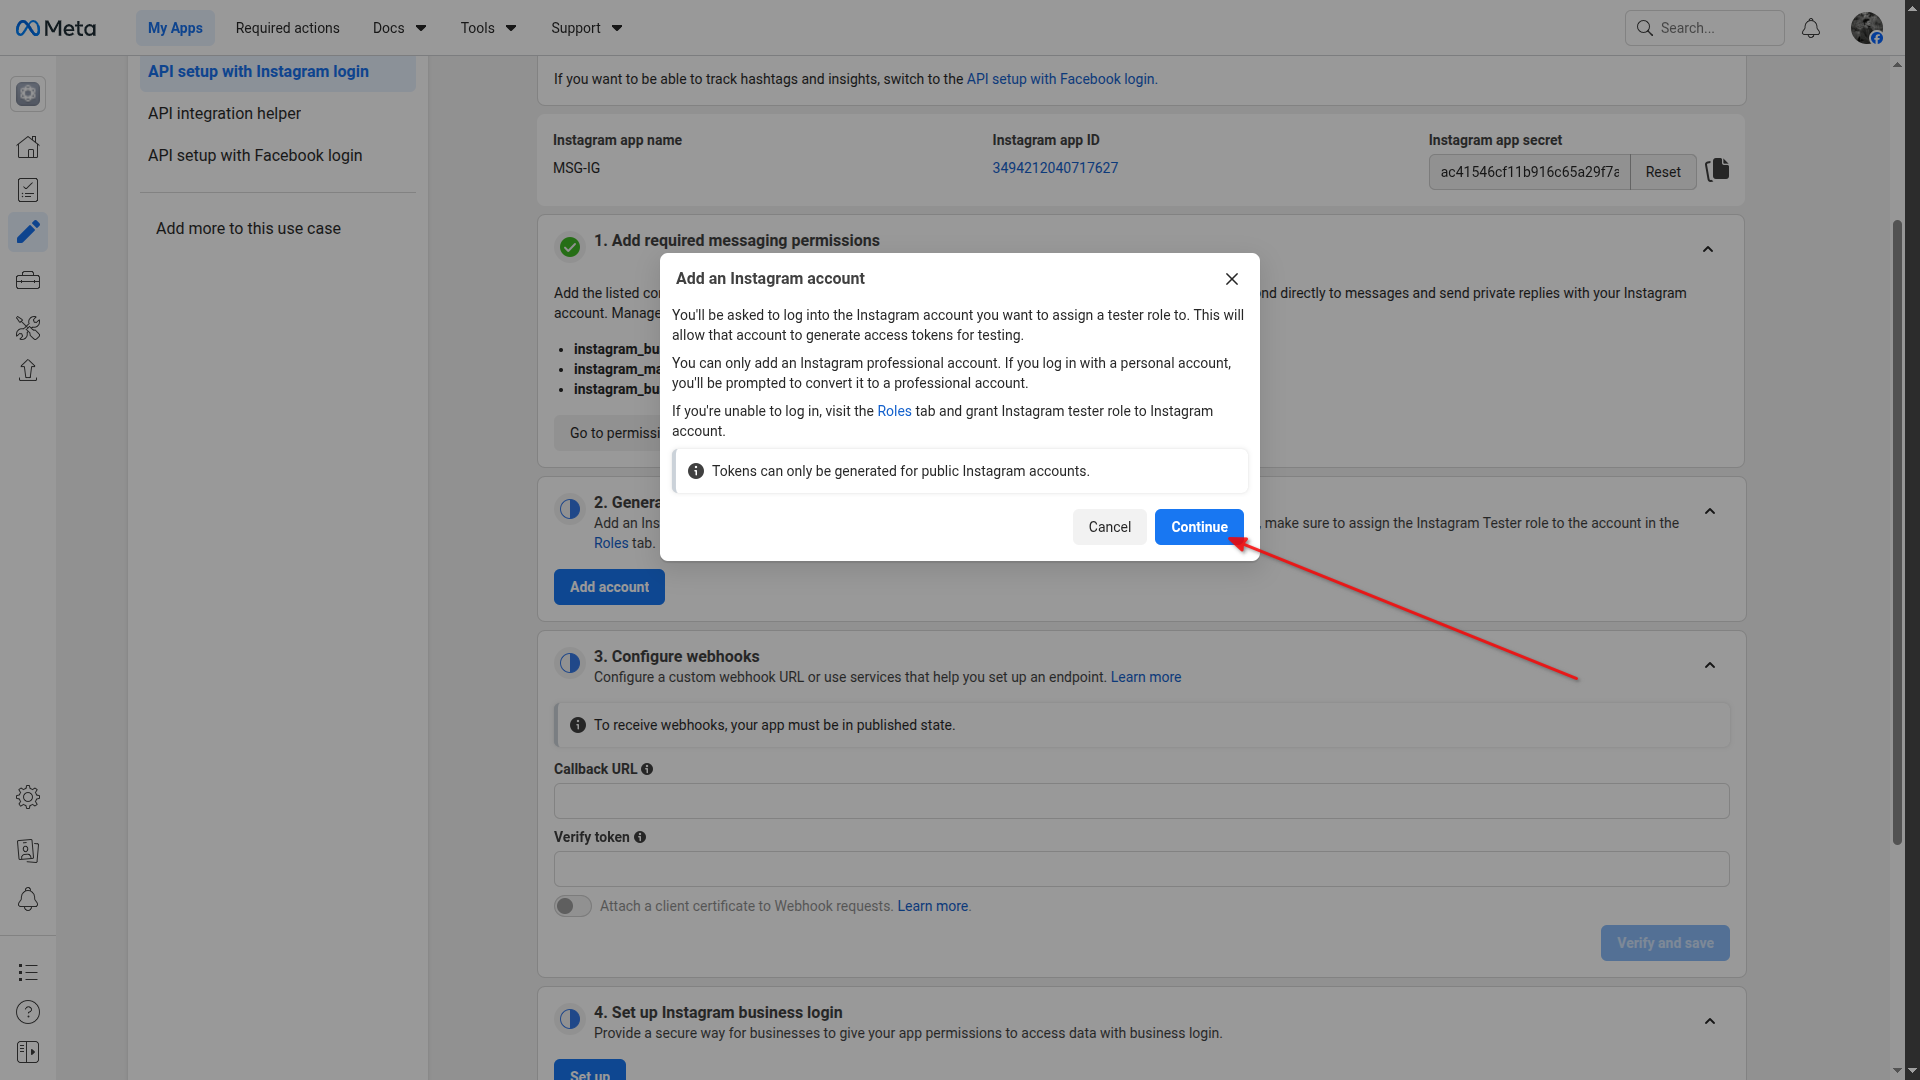Open Required actions tab
The height and width of the screenshot is (1080, 1920).
pyautogui.click(x=287, y=28)
